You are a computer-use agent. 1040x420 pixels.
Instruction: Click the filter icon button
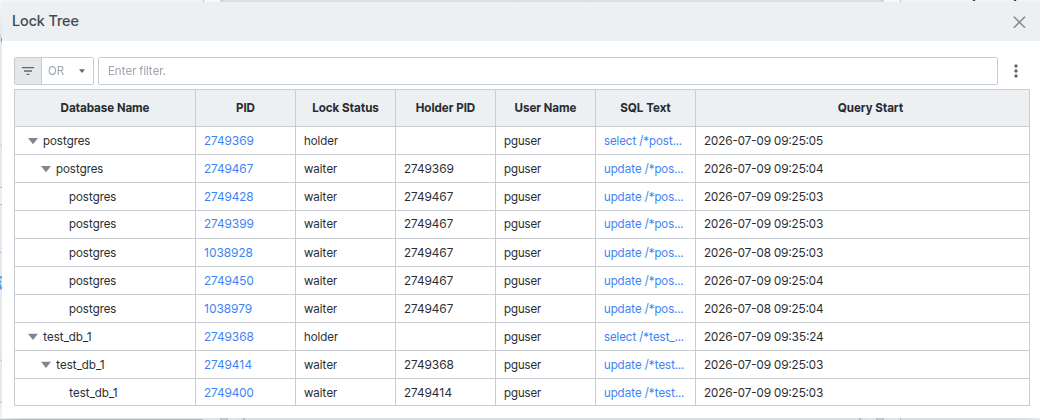(x=28, y=71)
